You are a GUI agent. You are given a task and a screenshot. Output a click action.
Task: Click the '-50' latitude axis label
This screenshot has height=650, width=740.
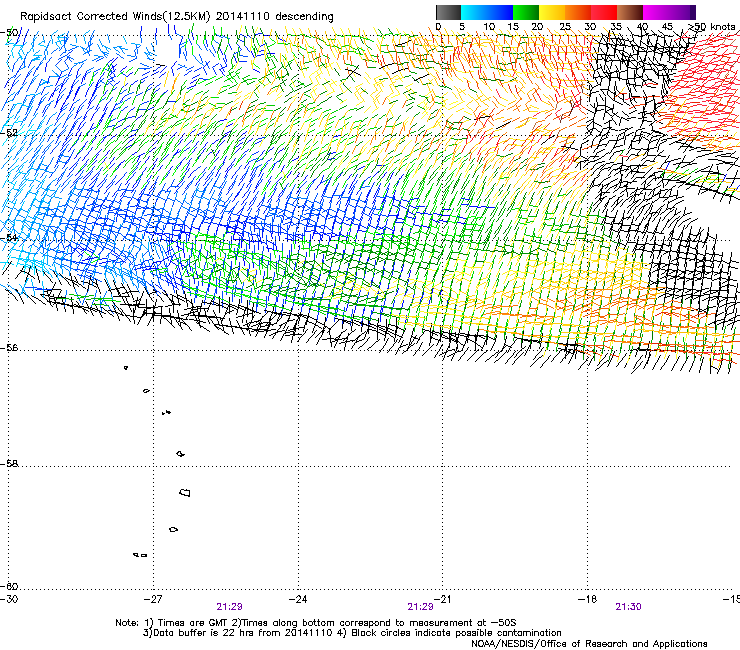coord(9,33)
